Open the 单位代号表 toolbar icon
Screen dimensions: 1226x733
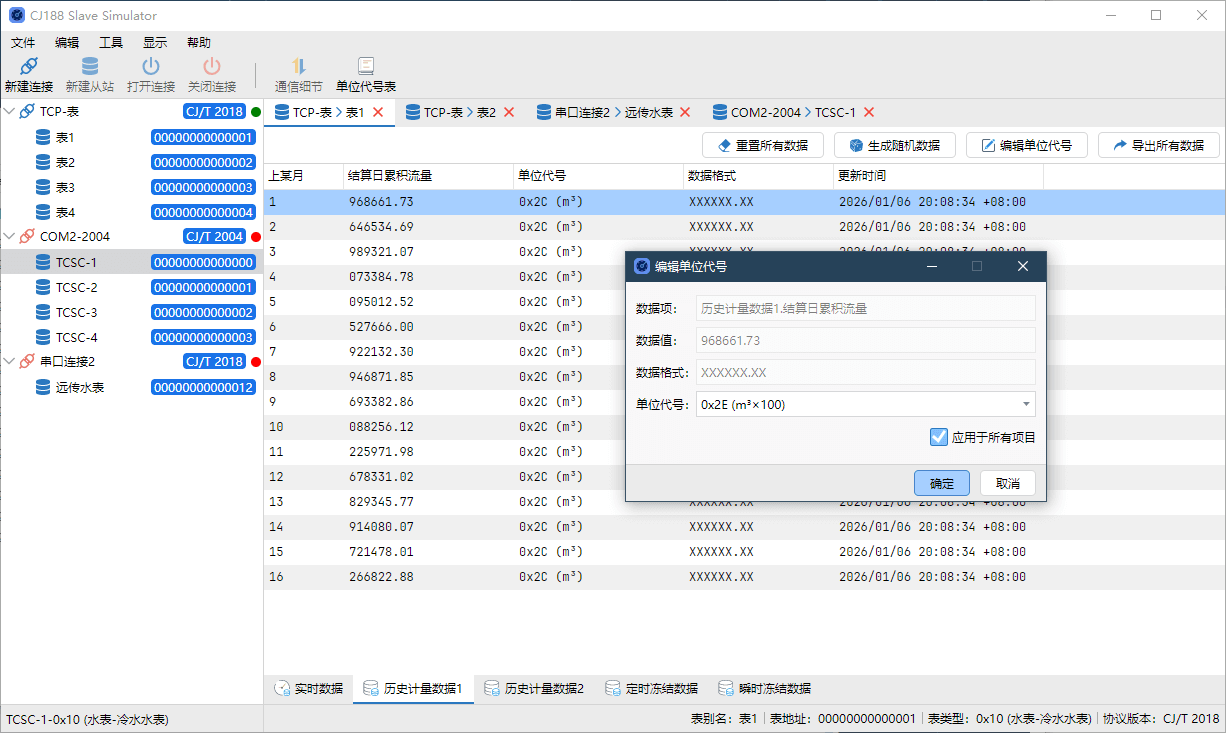point(366,67)
